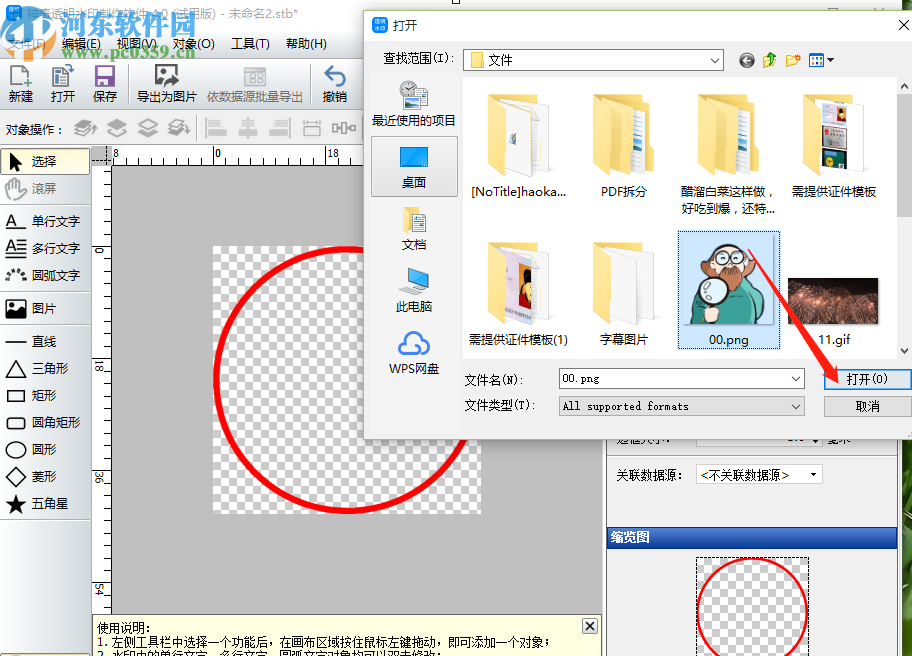The width and height of the screenshot is (912, 656).
Task: Select the 矩形 rectangle tool
Action: [x=45, y=395]
